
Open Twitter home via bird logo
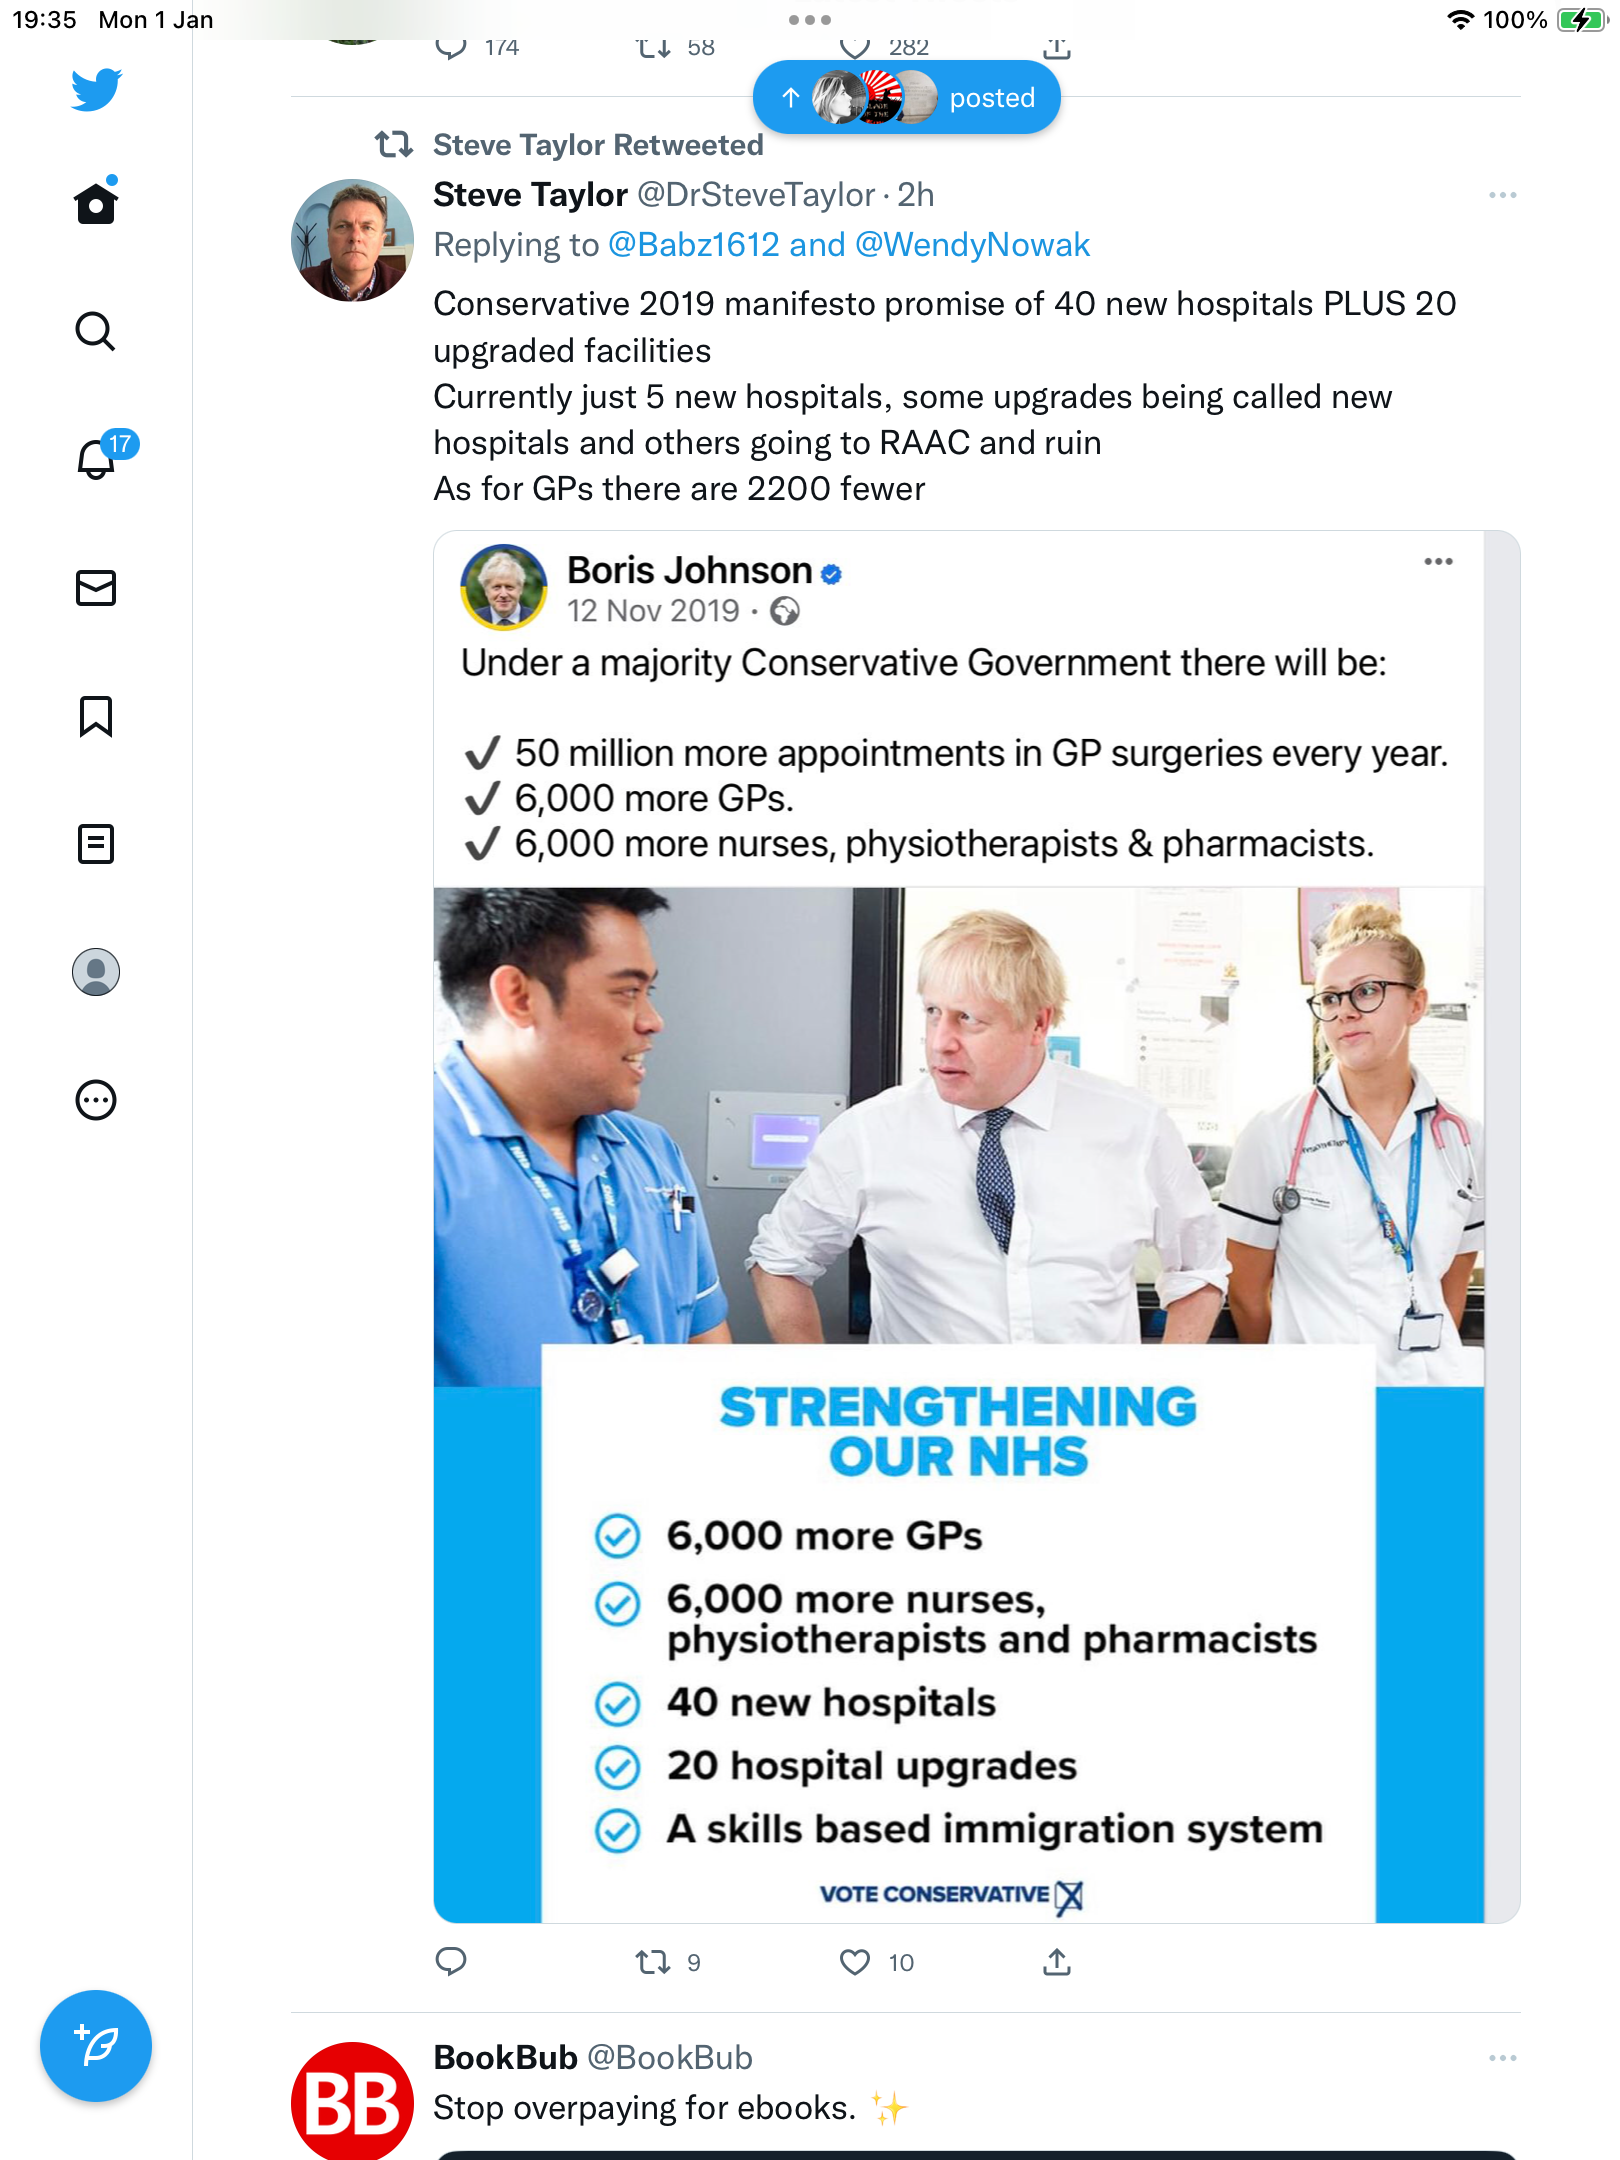click(96, 89)
